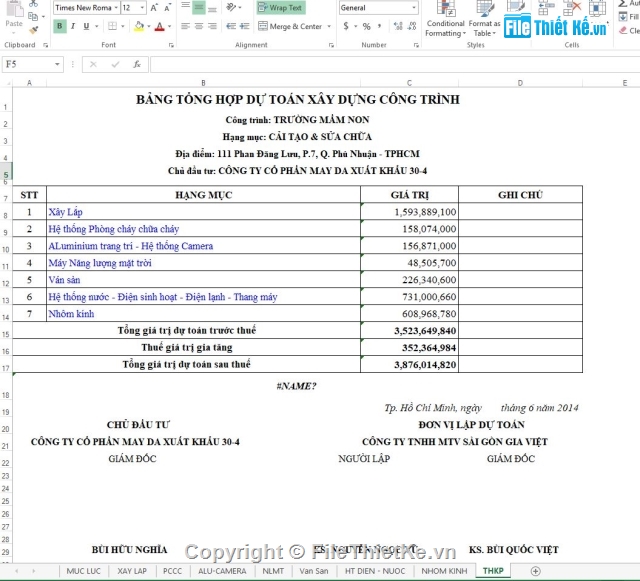640x581 pixels.
Task: Toggle Italic formatting
Action: tap(73, 26)
